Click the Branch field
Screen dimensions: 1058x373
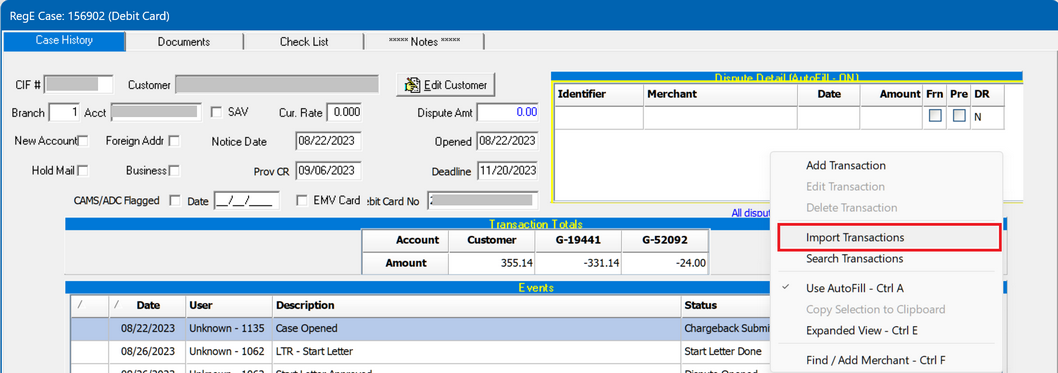[65, 113]
